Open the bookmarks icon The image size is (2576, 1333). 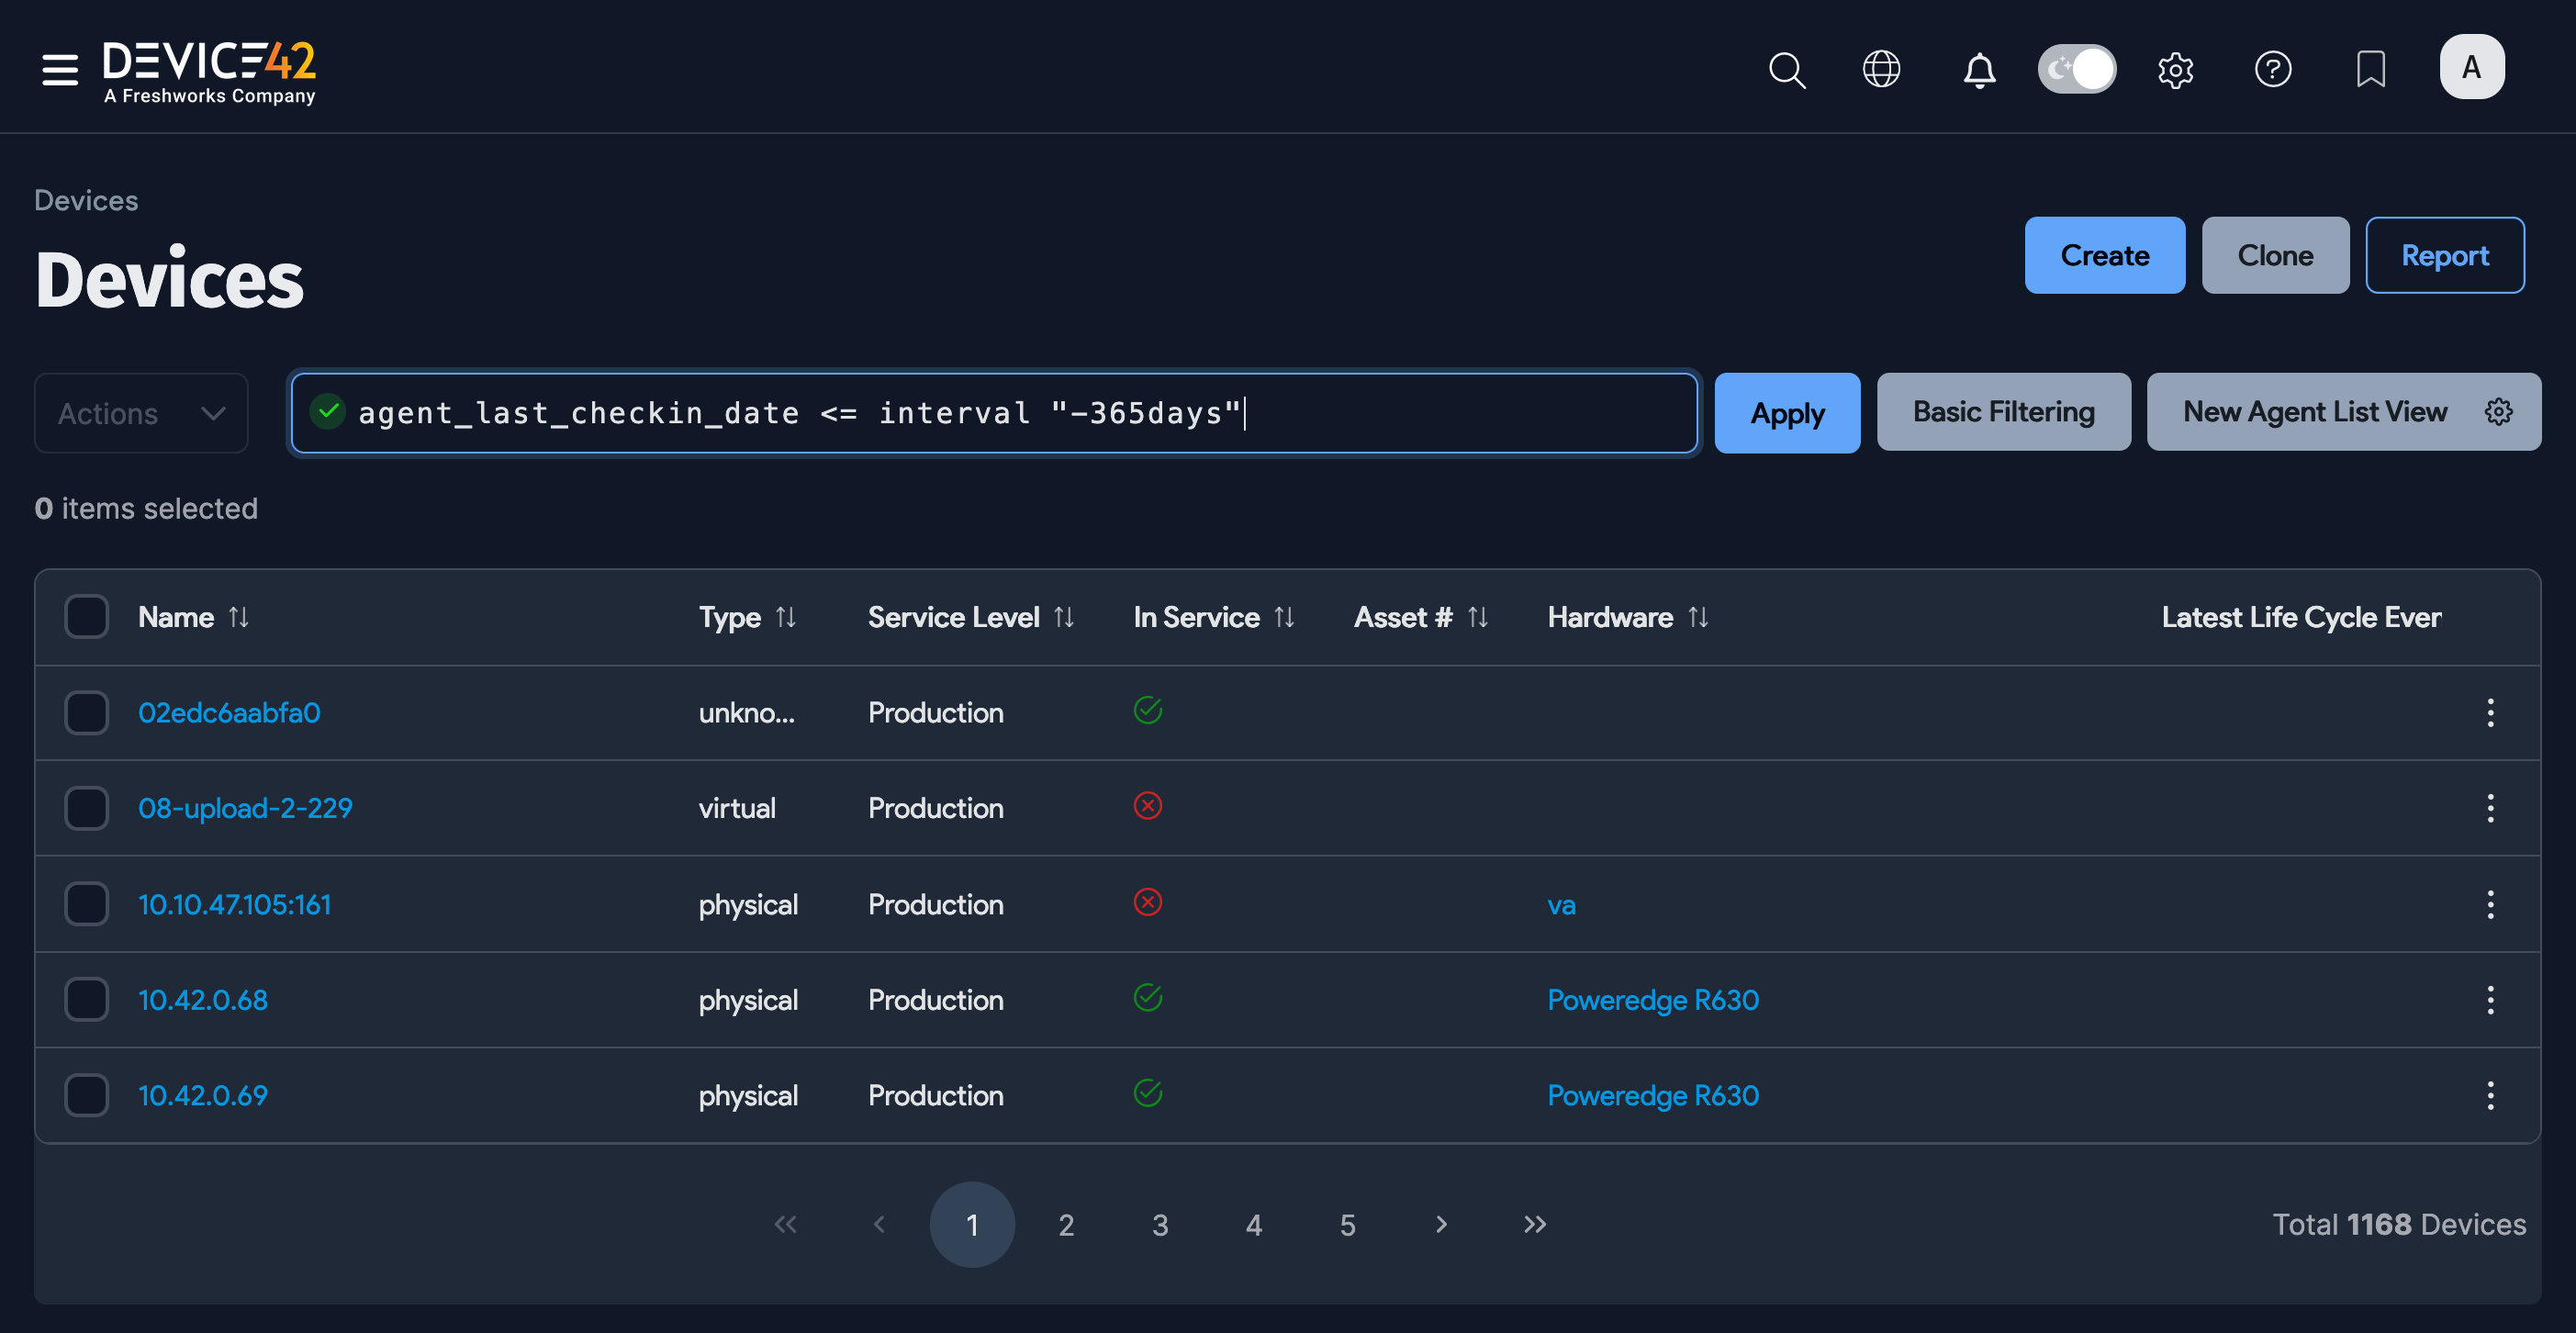pos(2370,69)
